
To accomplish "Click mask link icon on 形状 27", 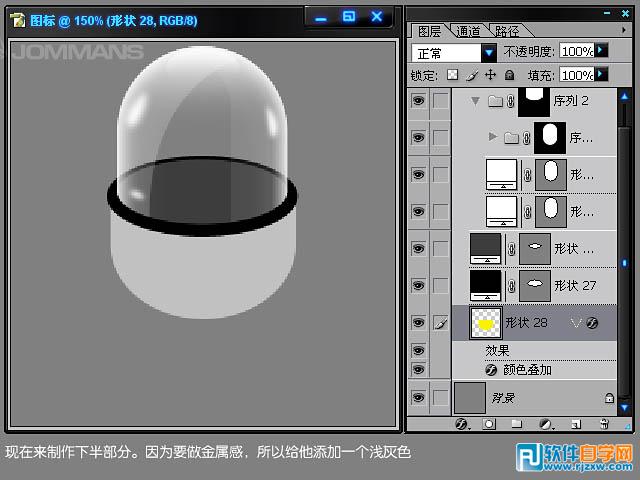I will point(511,285).
